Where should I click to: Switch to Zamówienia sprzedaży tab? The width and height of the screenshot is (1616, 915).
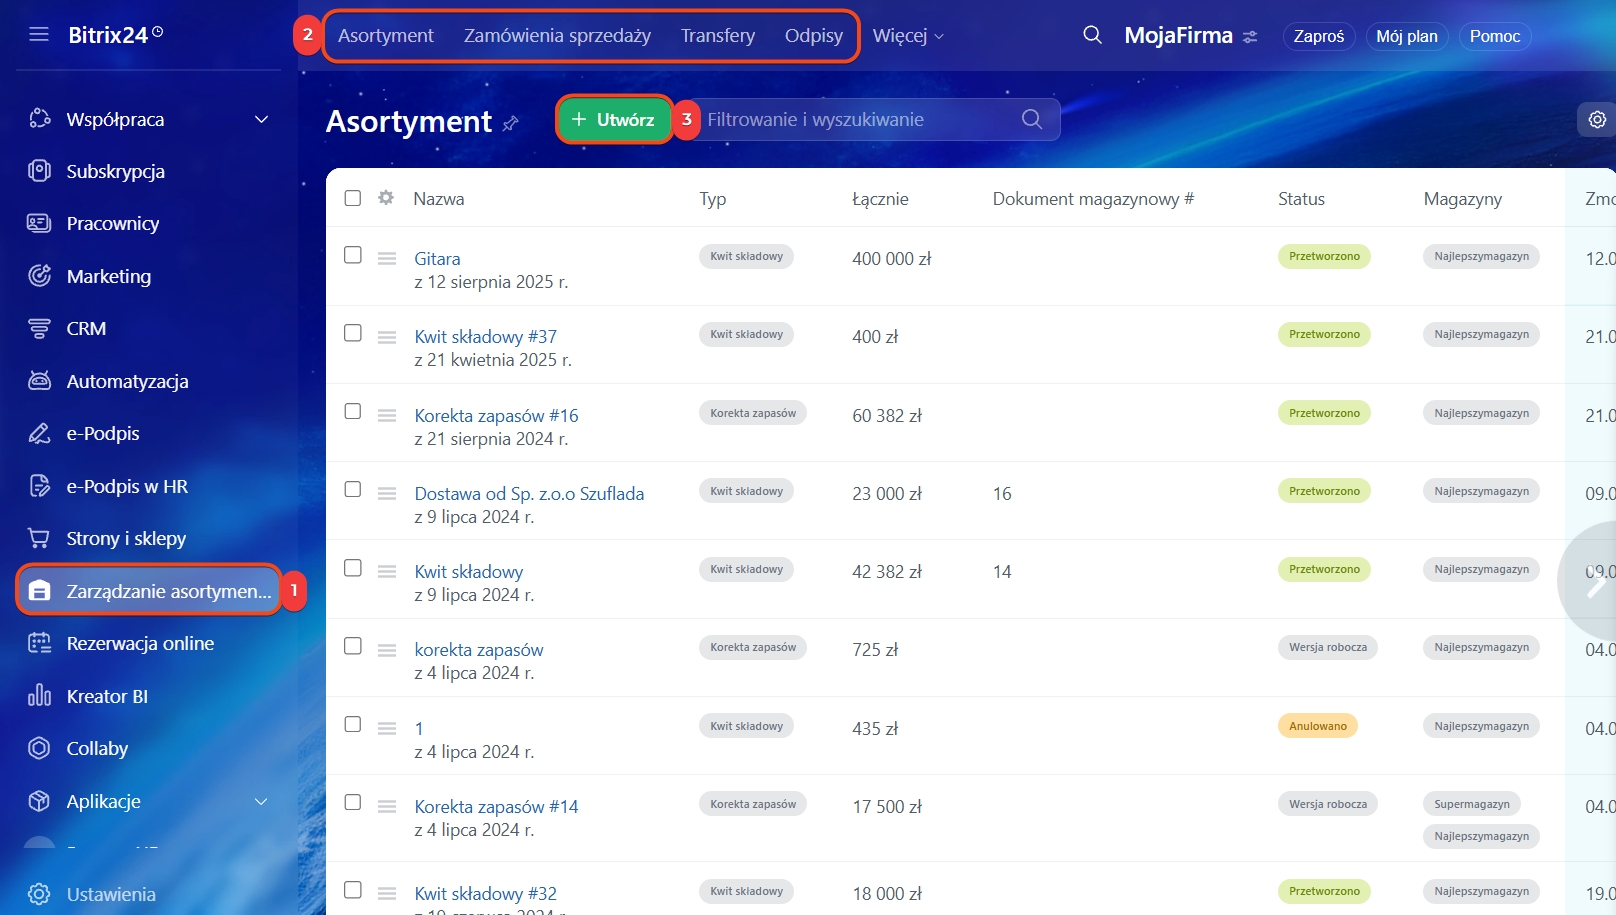click(557, 36)
